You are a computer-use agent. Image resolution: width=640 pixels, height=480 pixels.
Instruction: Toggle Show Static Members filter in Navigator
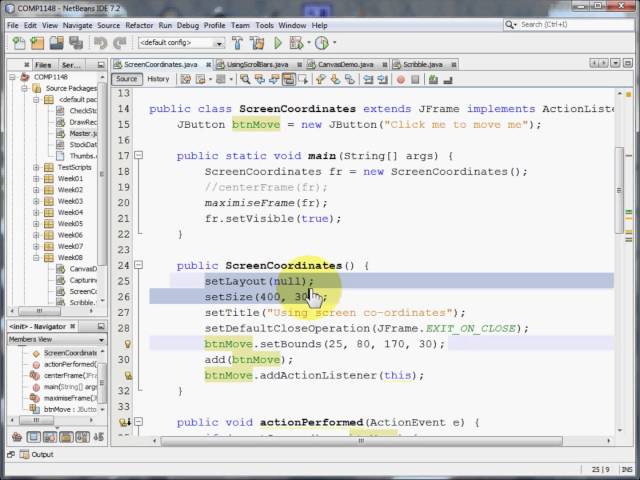tap(50, 437)
